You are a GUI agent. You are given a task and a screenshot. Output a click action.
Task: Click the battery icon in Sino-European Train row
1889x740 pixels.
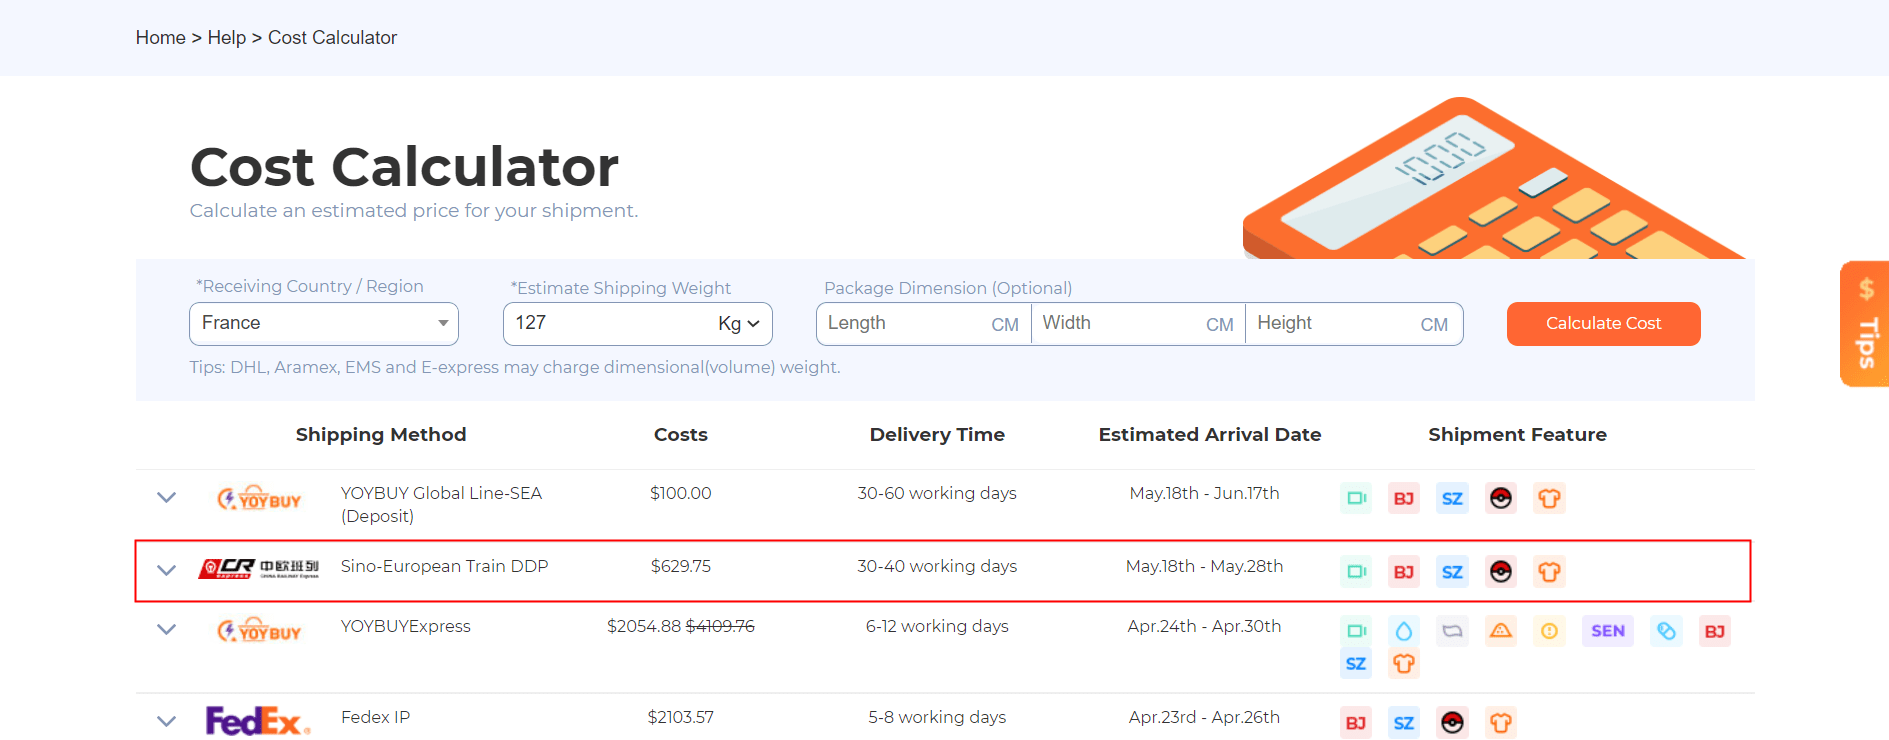tap(1356, 571)
